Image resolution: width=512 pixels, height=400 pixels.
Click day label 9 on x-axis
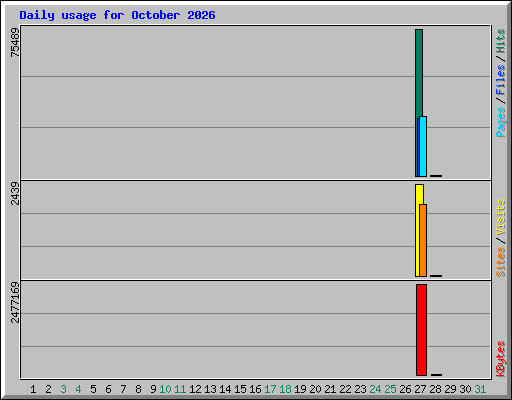click(153, 389)
